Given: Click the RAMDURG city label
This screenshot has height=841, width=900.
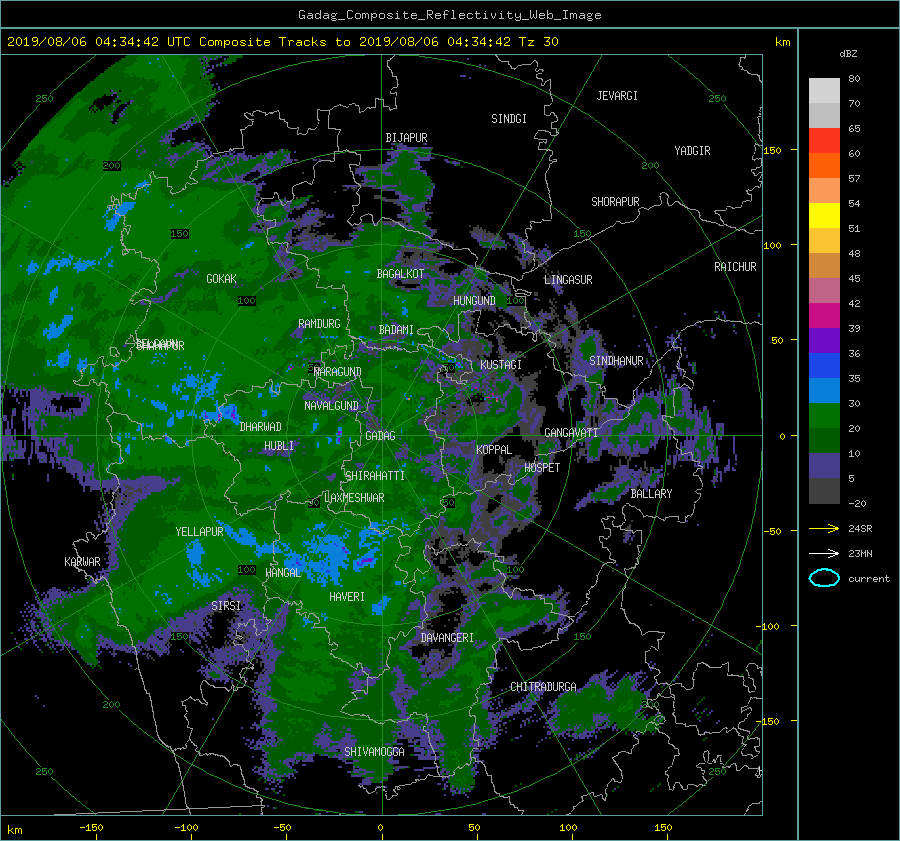Looking at the screenshot, I should [319, 324].
